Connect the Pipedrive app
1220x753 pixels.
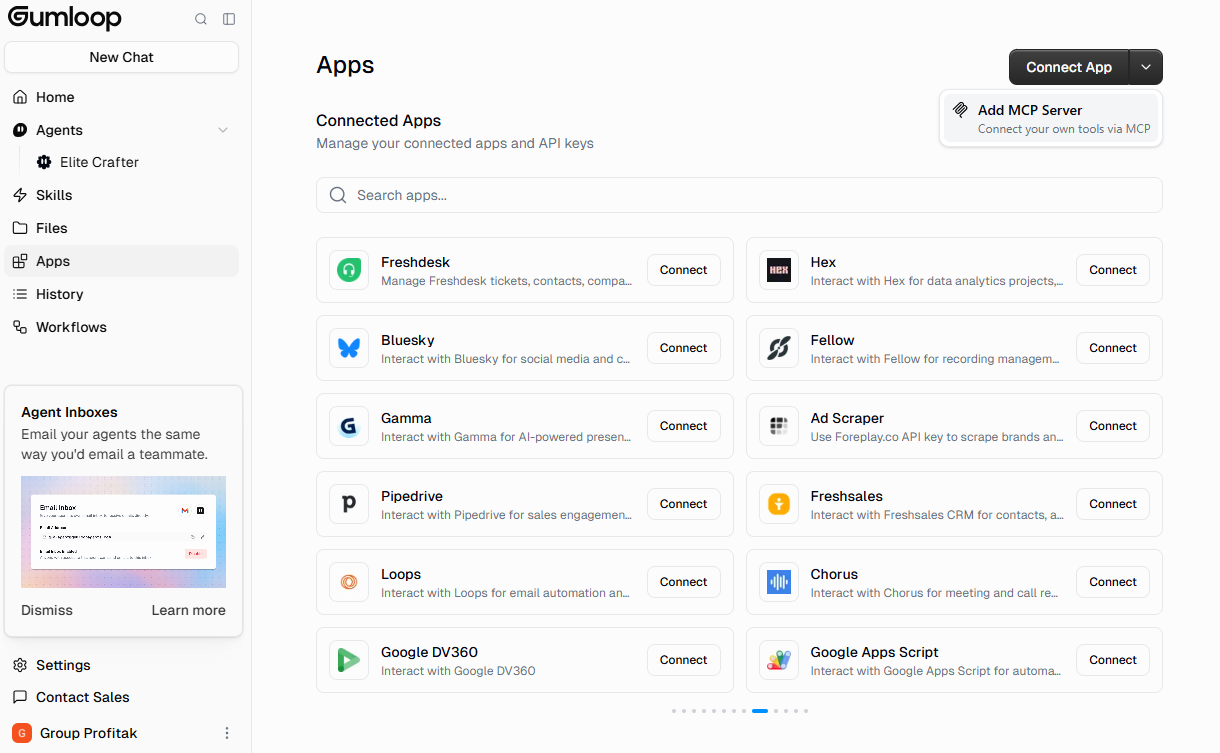pyautogui.click(x=684, y=504)
